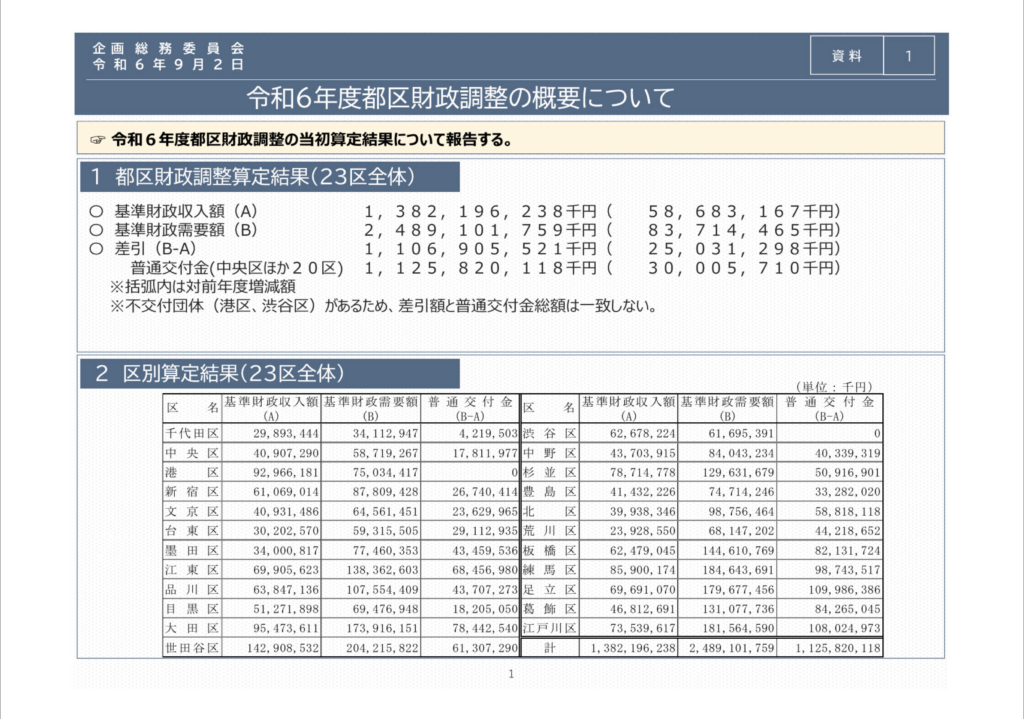1024x719 pixels.
Task: Click the note about 不交付団体(港区、渋谷区)
Action: (x=383, y=306)
